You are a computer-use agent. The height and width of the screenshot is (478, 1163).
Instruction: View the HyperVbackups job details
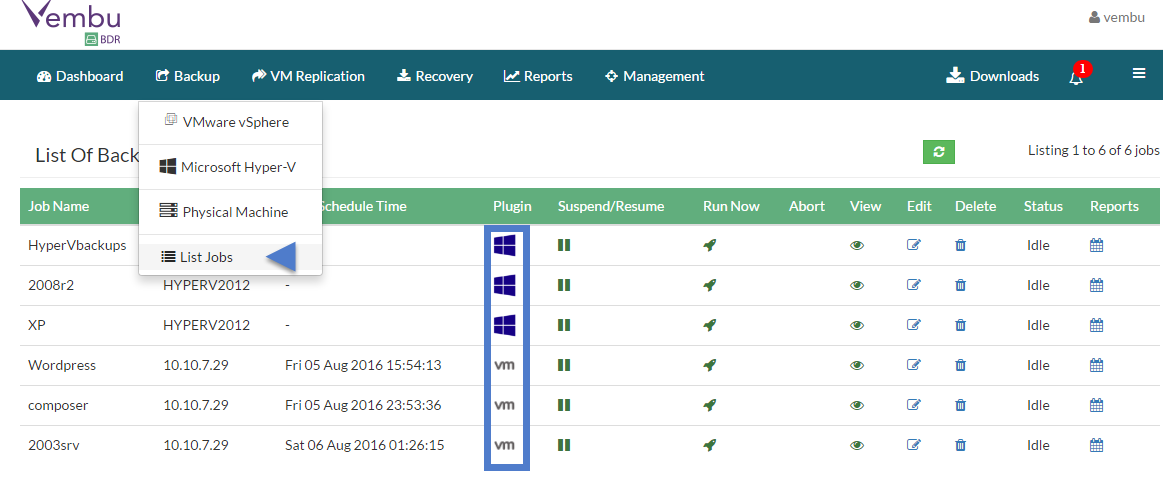[857, 245]
